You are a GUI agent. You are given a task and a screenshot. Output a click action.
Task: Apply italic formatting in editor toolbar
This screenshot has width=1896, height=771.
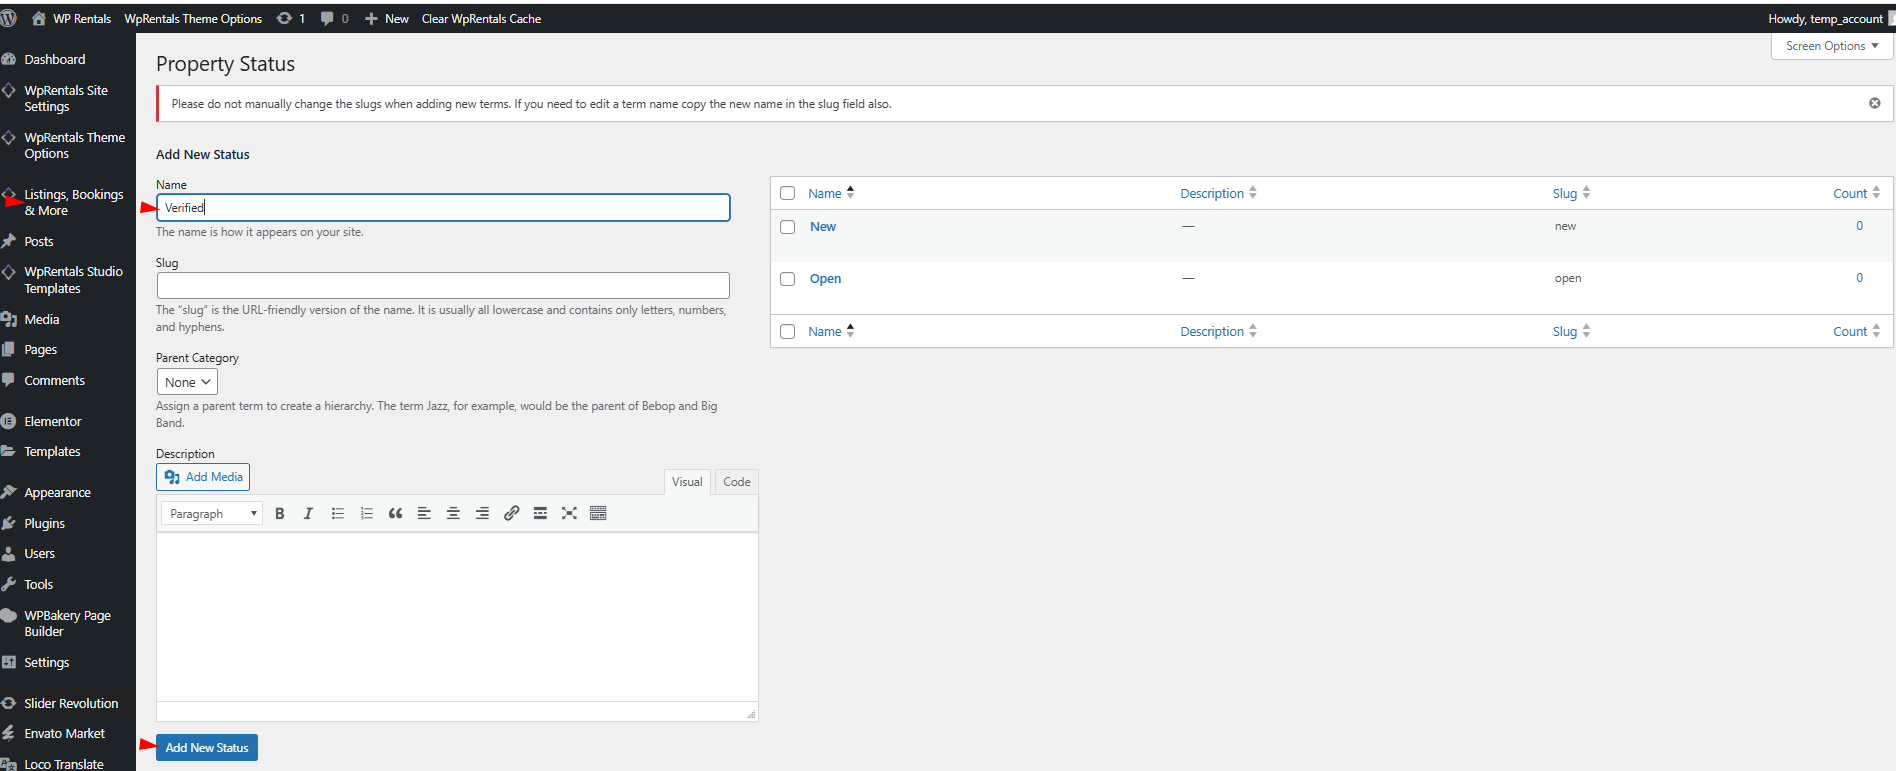pos(308,514)
